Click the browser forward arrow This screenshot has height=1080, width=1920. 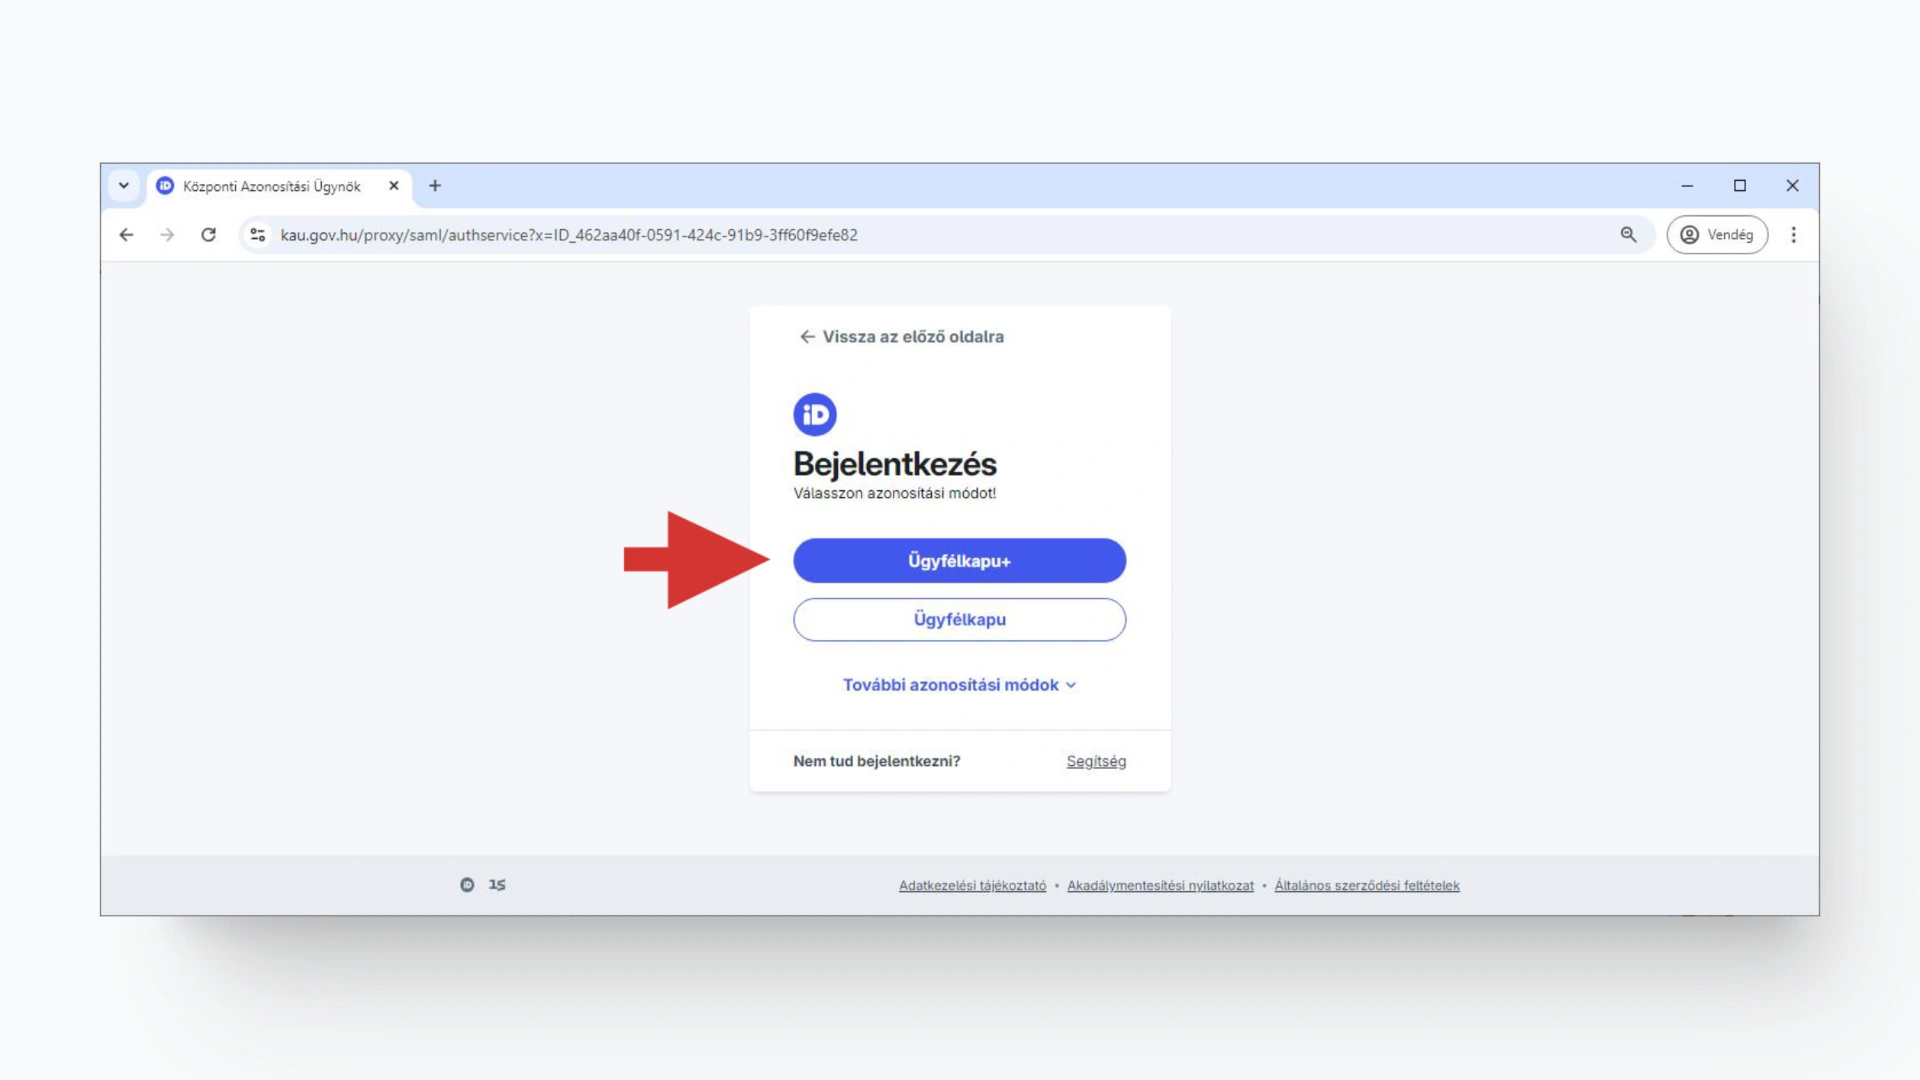pyautogui.click(x=167, y=235)
